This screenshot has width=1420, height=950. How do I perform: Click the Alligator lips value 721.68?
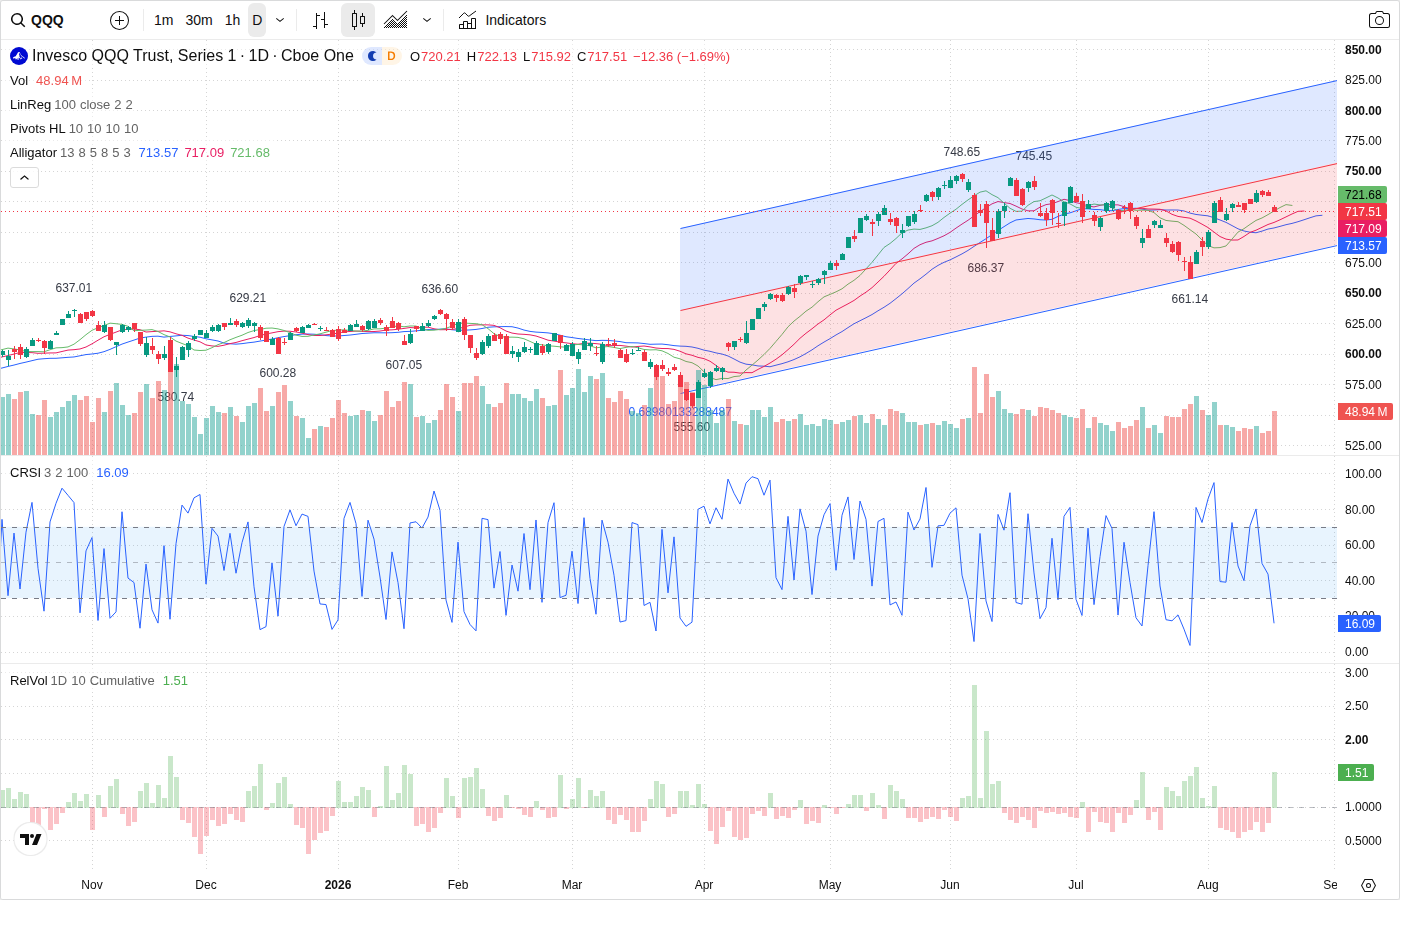coord(250,153)
